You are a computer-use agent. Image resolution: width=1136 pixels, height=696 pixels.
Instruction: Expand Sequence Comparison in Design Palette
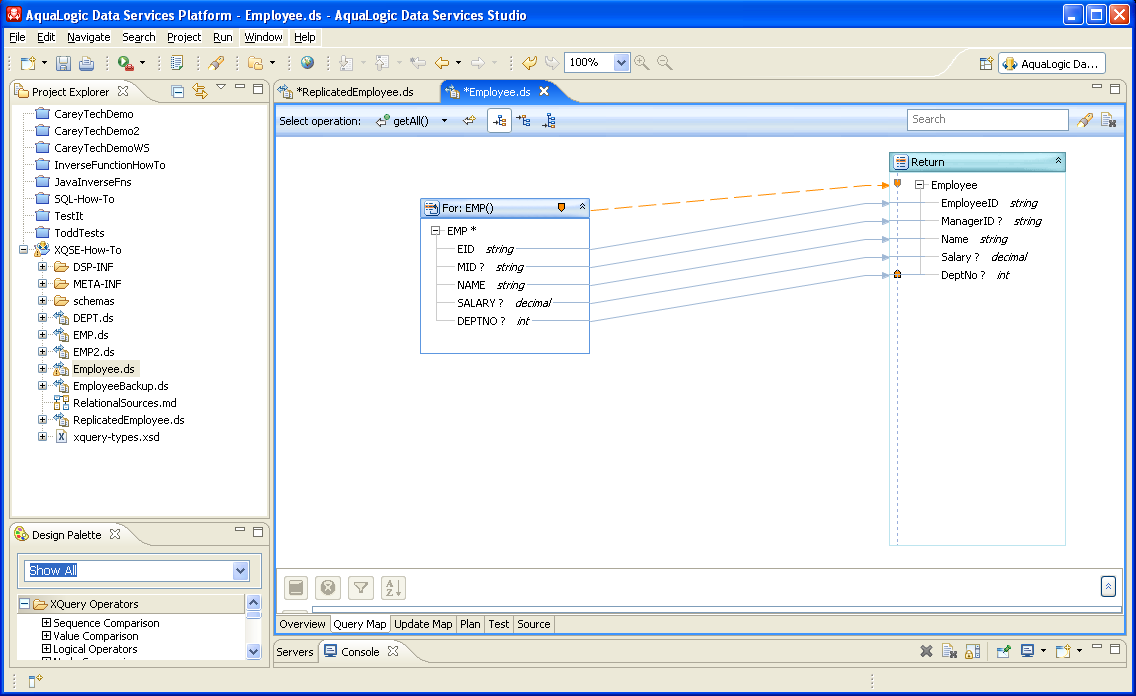coord(46,622)
